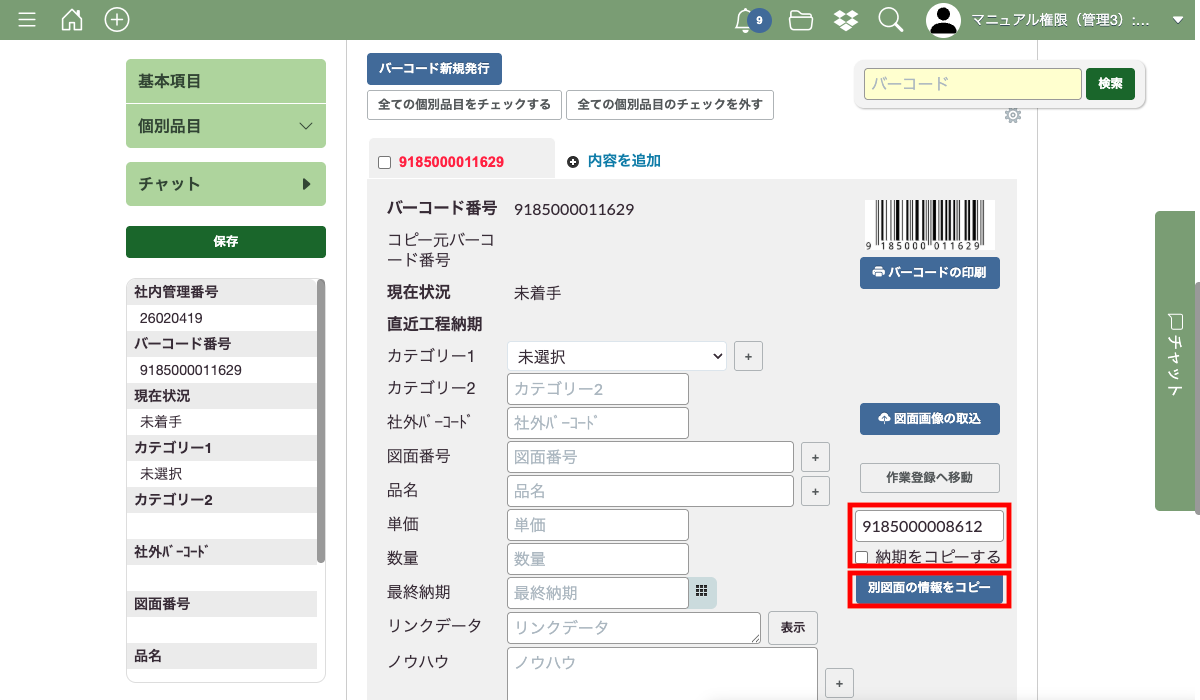Click the circled plus add icon
Viewport: 1200px width, 700px height.
click(x=117, y=20)
